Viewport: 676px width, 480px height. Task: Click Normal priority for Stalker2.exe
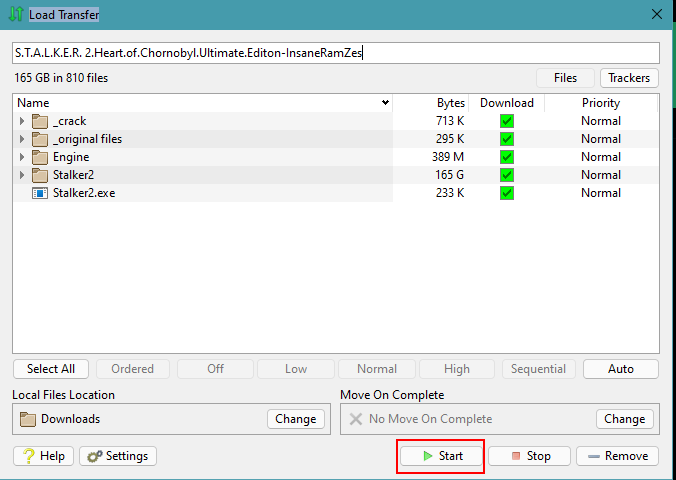[x=601, y=193]
